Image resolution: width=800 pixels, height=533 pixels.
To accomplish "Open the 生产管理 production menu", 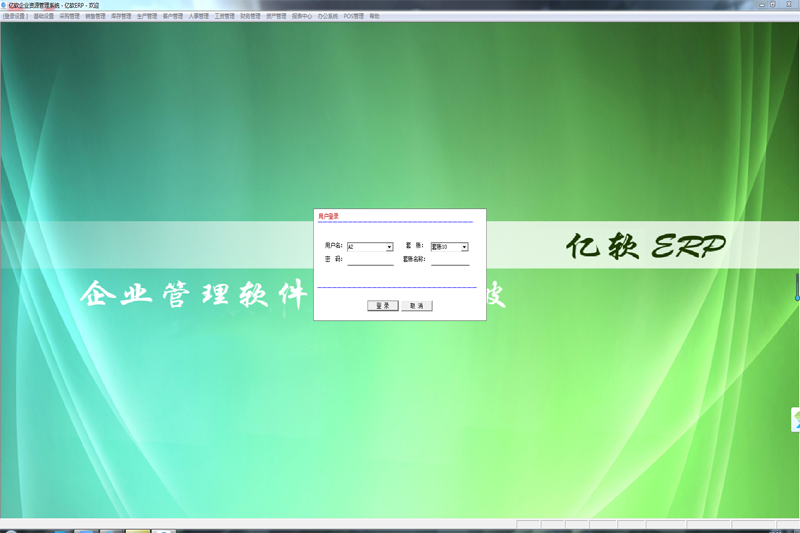I will (x=147, y=17).
